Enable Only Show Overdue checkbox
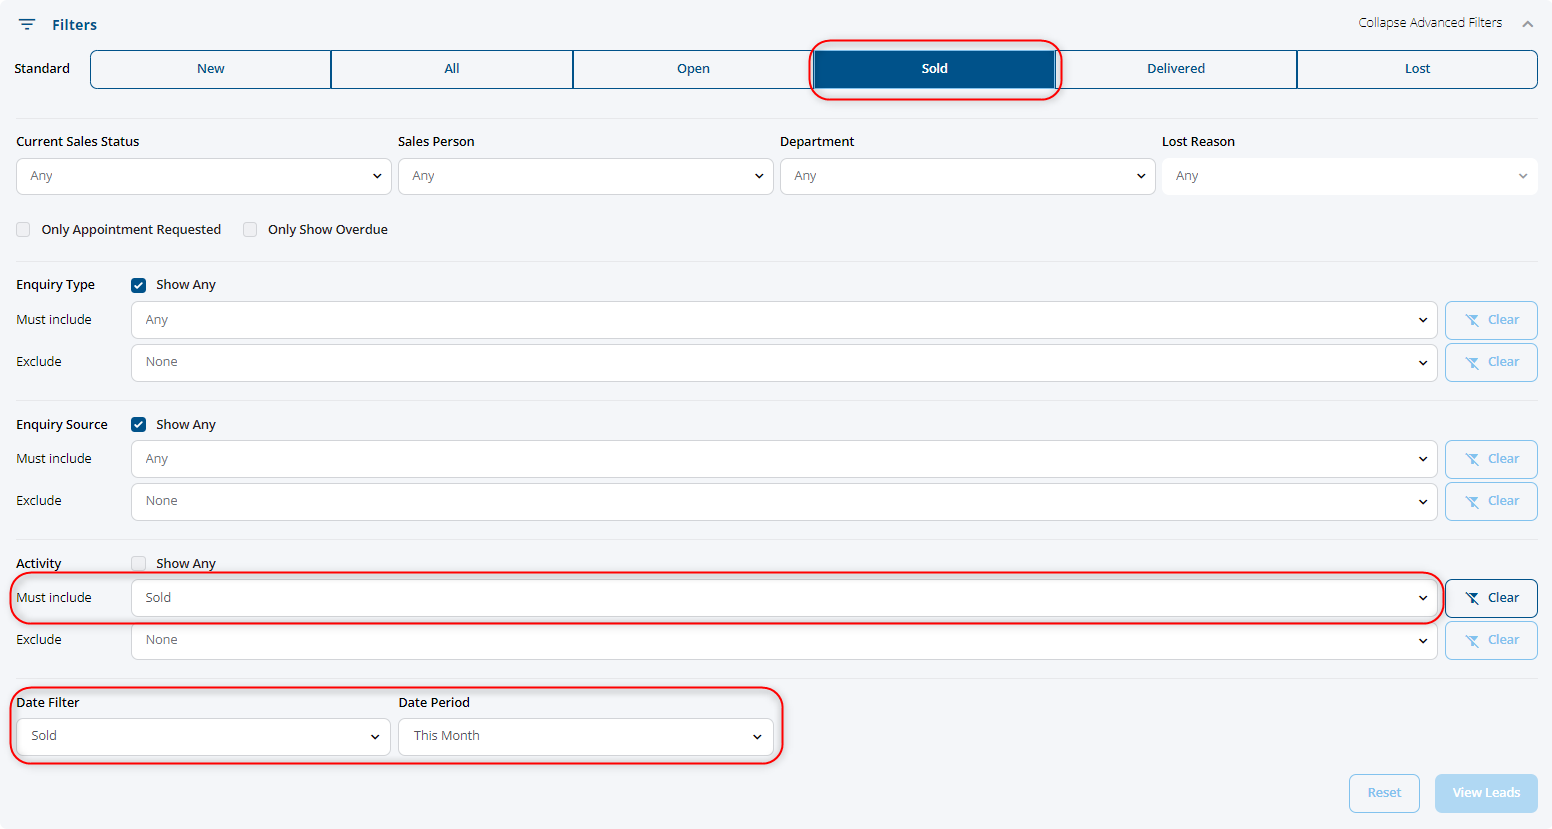 [250, 230]
